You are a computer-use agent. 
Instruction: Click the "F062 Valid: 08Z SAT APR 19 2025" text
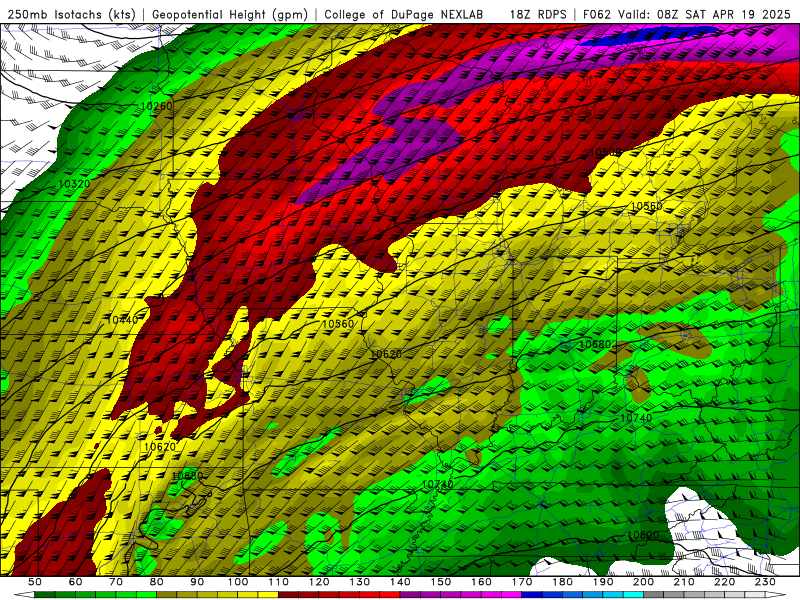click(687, 14)
